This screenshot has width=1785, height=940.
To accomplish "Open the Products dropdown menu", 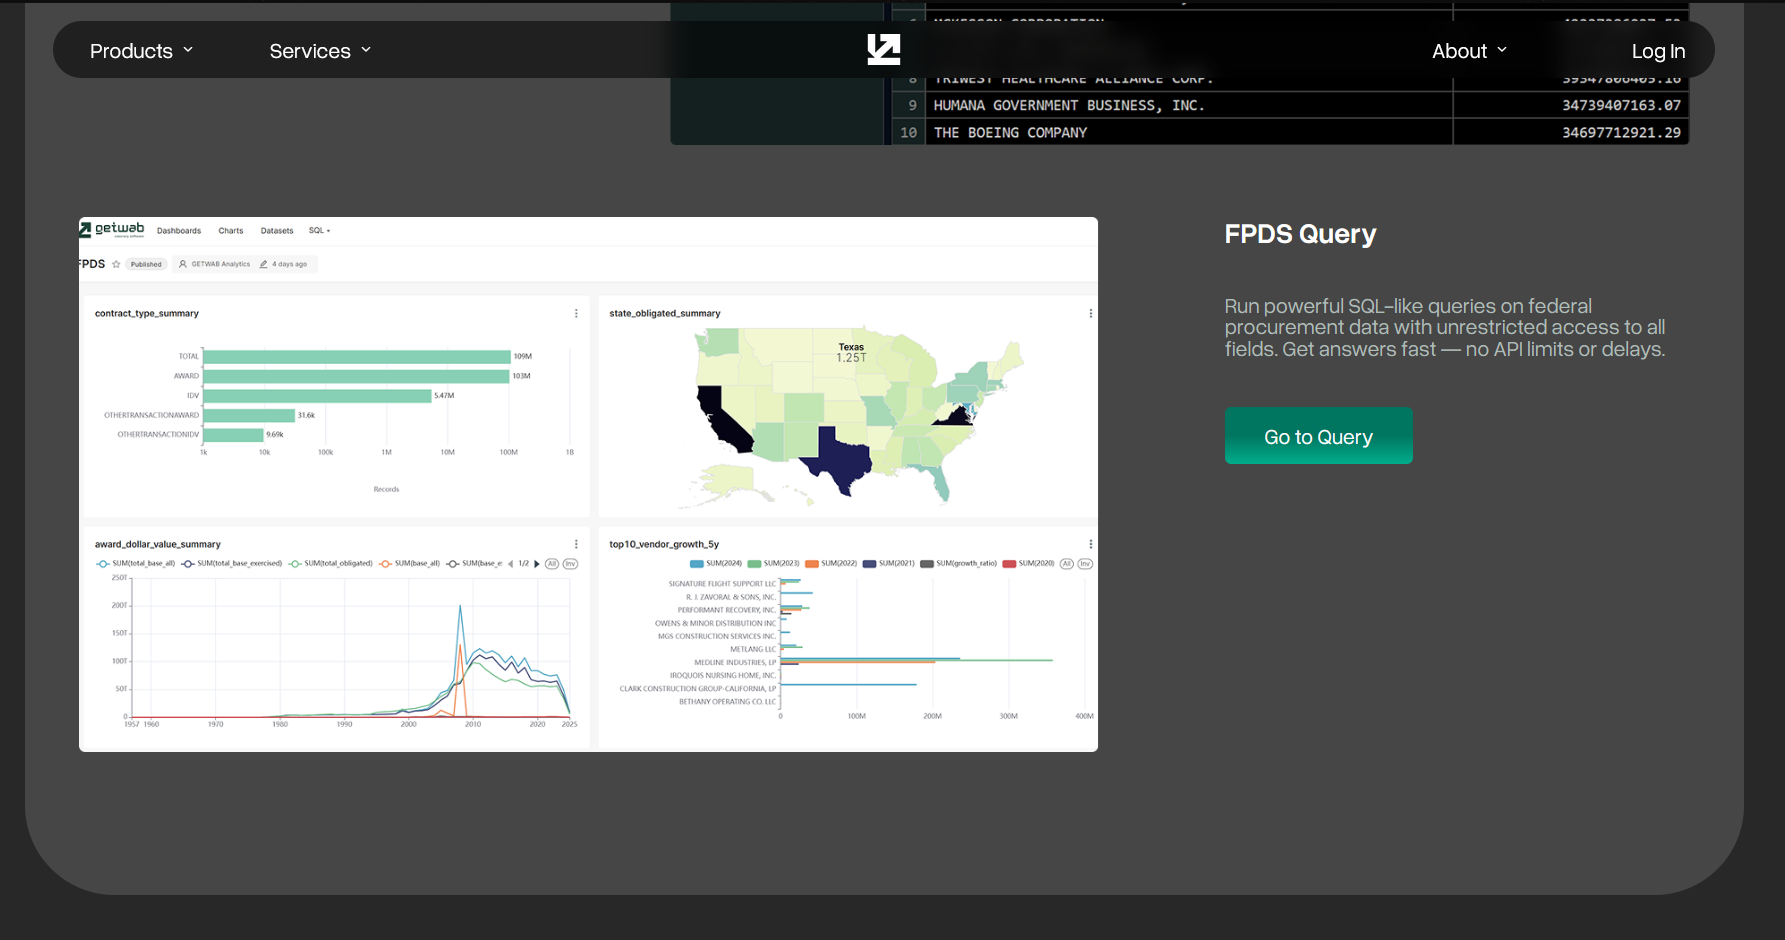I will [x=141, y=51].
